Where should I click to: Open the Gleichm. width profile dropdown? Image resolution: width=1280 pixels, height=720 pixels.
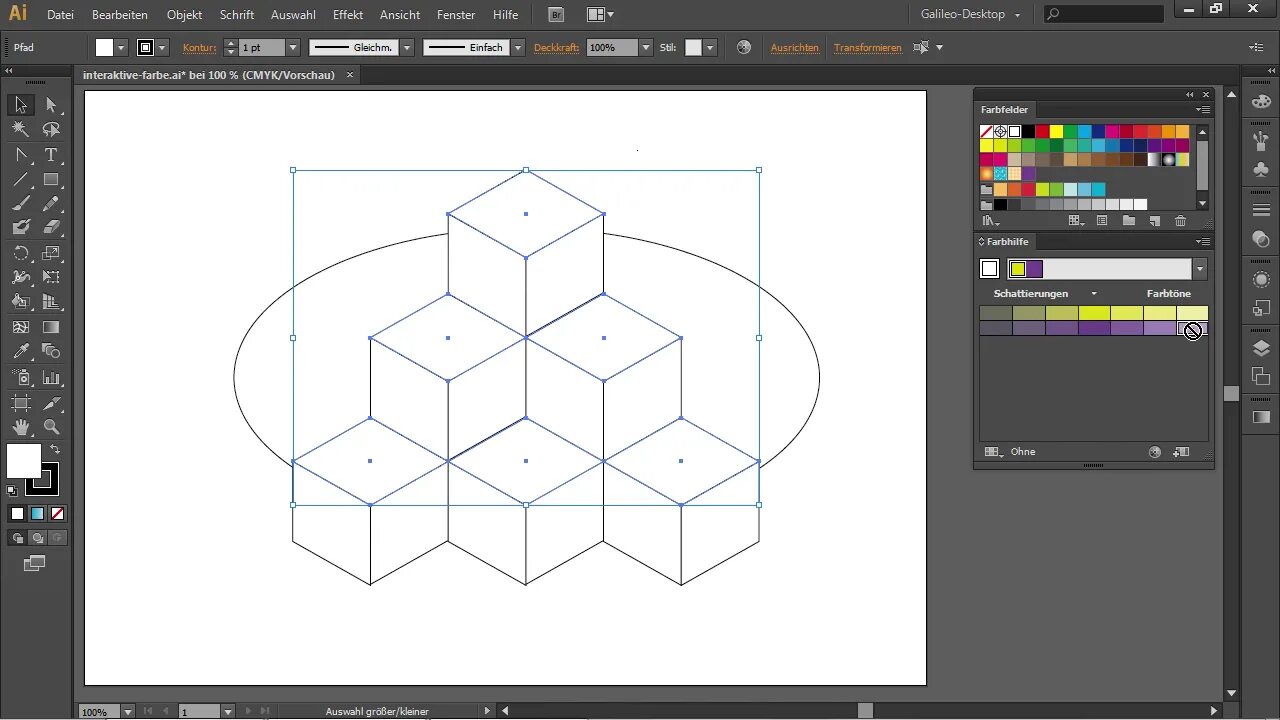click(x=407, y=47)
